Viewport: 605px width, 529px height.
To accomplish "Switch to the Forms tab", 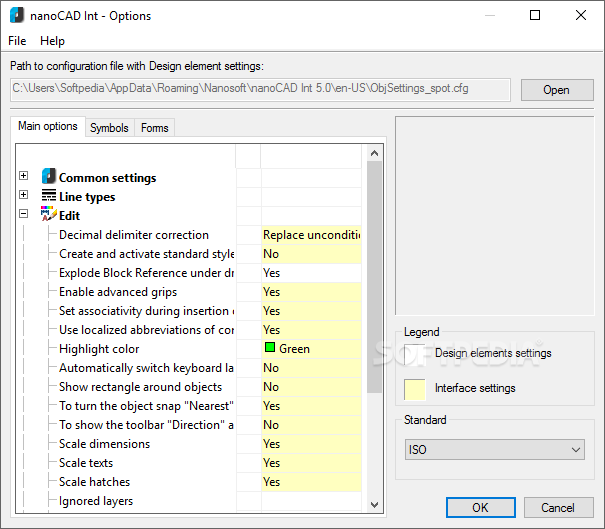I will click(x=154, y=128).
